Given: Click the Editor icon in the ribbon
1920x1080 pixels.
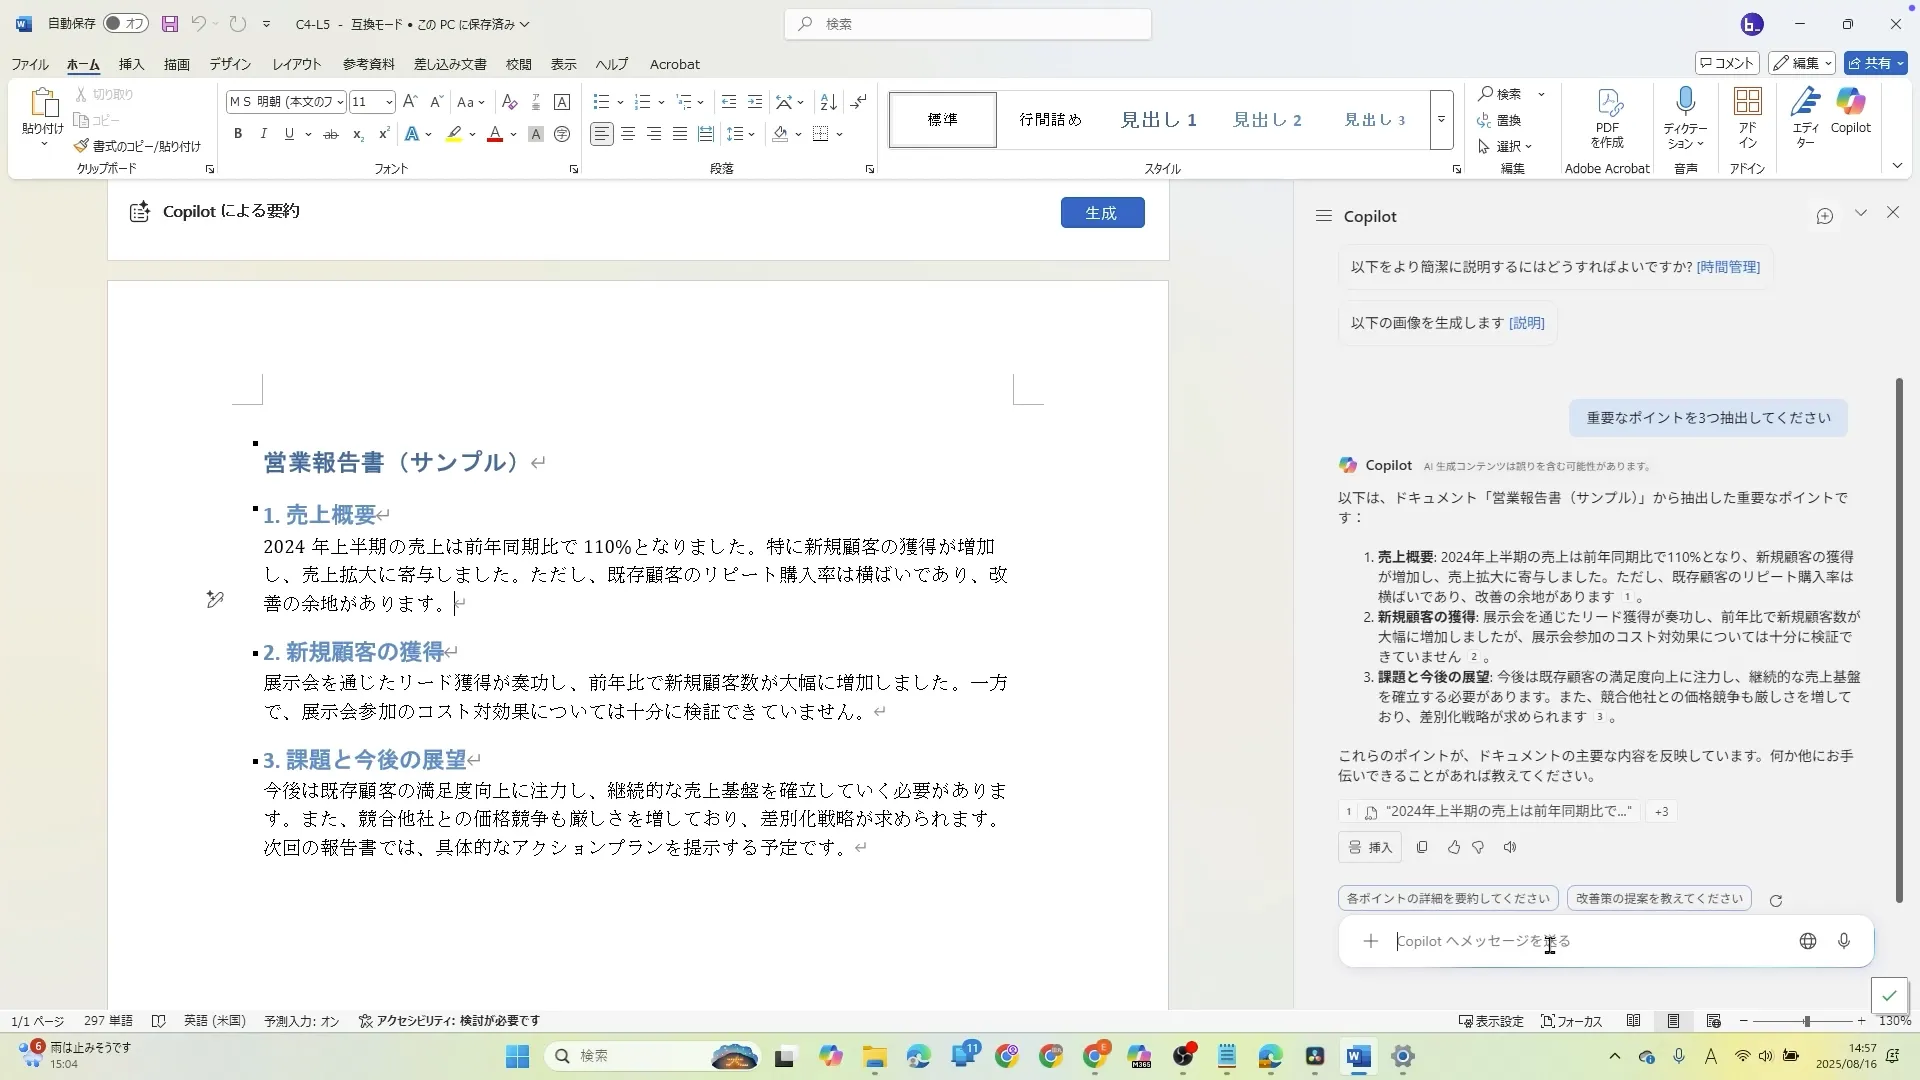Looking at the screenshot, I should tap(1805, 110).
